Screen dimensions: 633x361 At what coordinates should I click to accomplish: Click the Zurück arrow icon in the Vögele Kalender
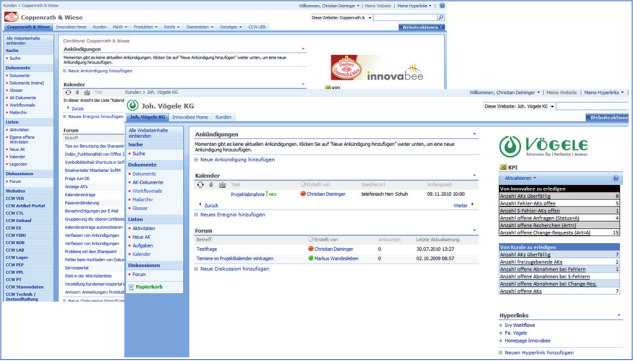(x=200, y=205)
